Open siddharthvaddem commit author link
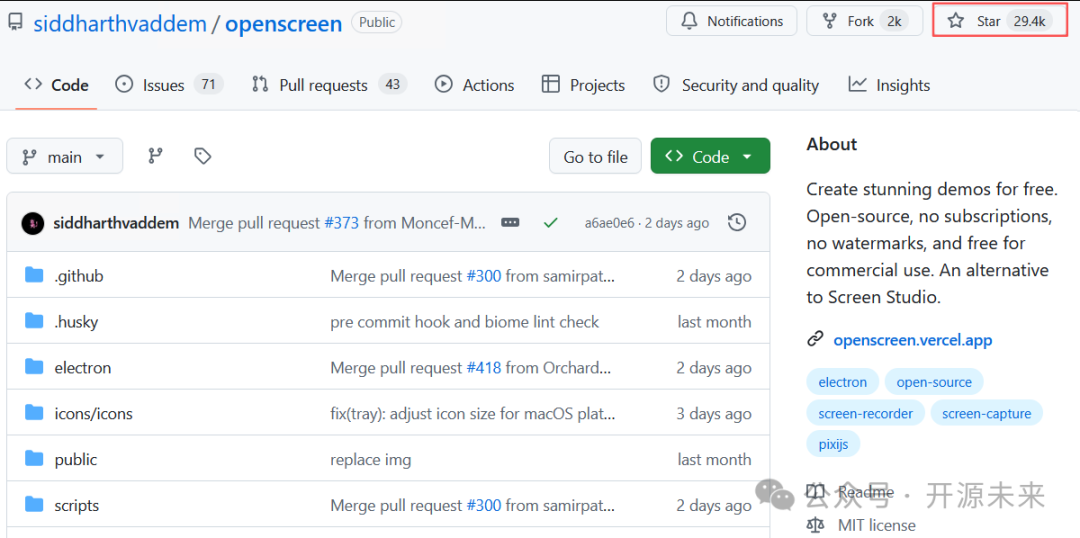1080x538 pixels. tap(116, 223)
